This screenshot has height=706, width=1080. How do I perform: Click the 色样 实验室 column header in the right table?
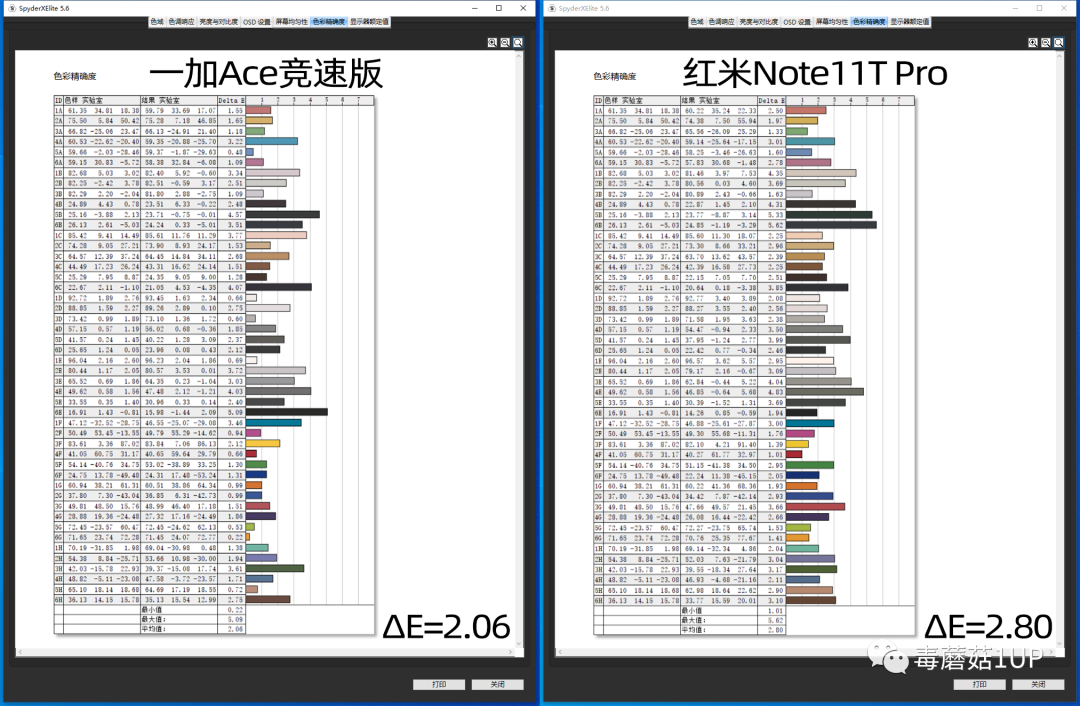642,101
